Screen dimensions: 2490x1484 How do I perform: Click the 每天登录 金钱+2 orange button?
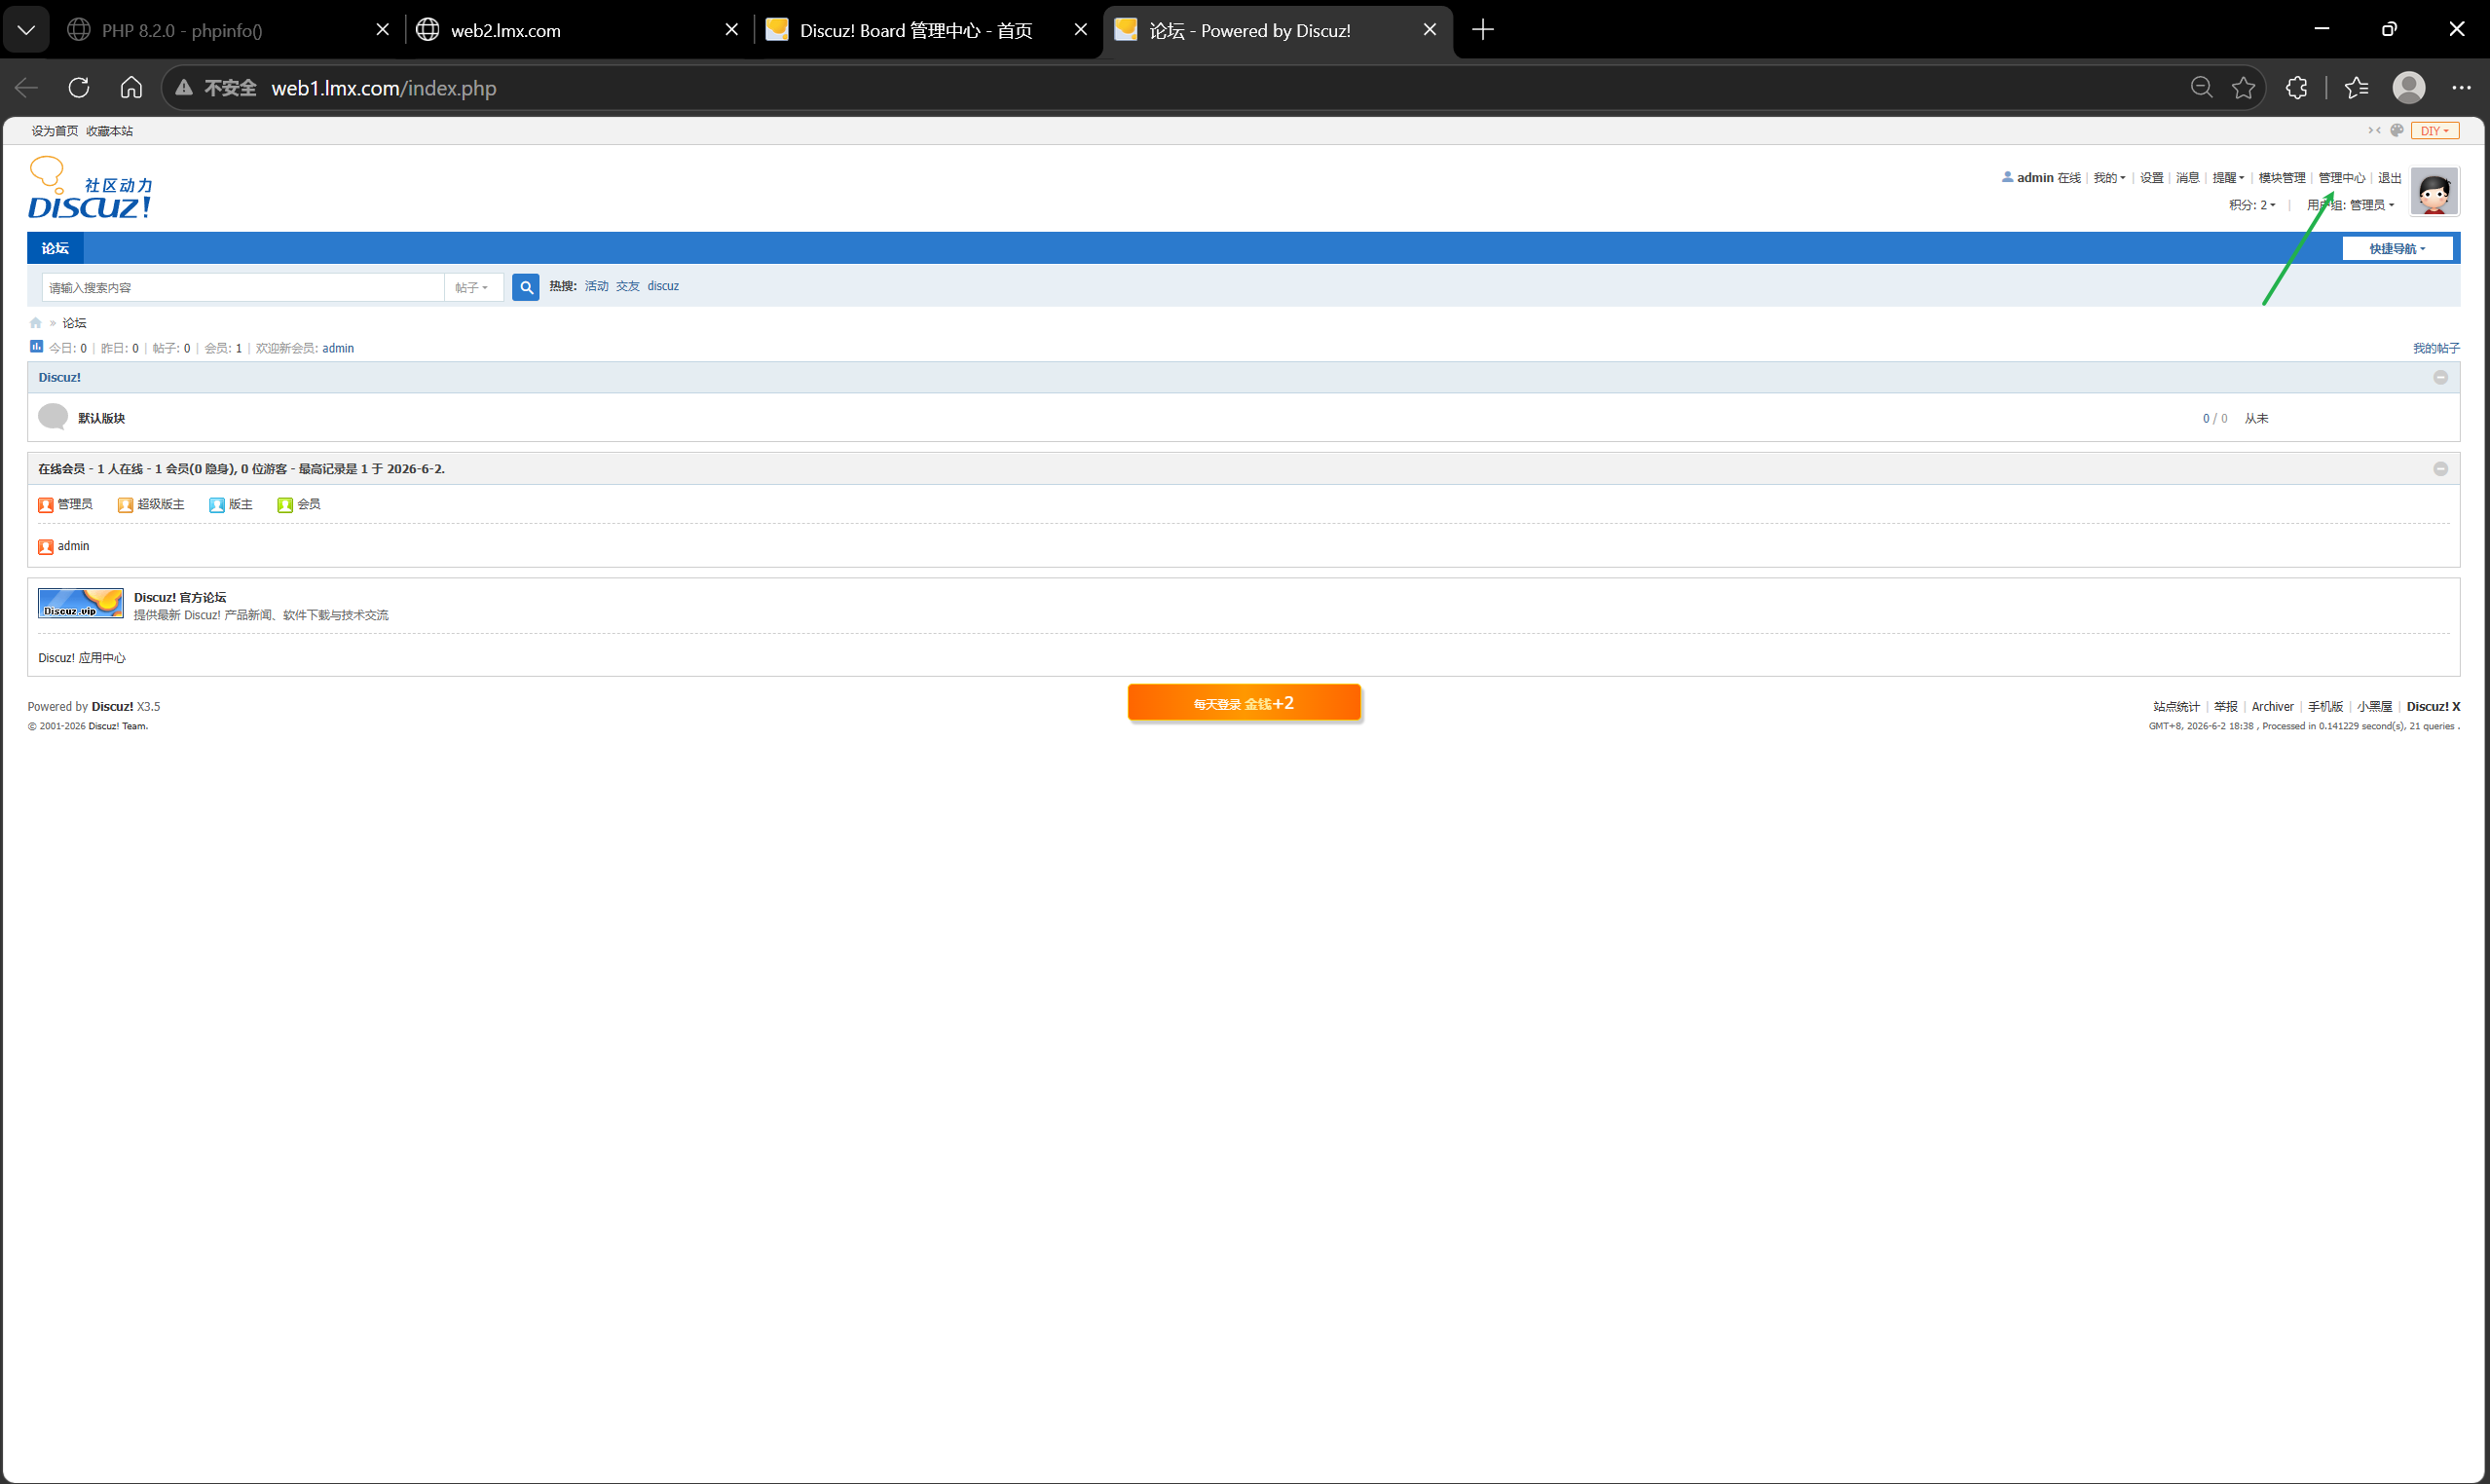pyautogui.click(x=1243, y=703)
